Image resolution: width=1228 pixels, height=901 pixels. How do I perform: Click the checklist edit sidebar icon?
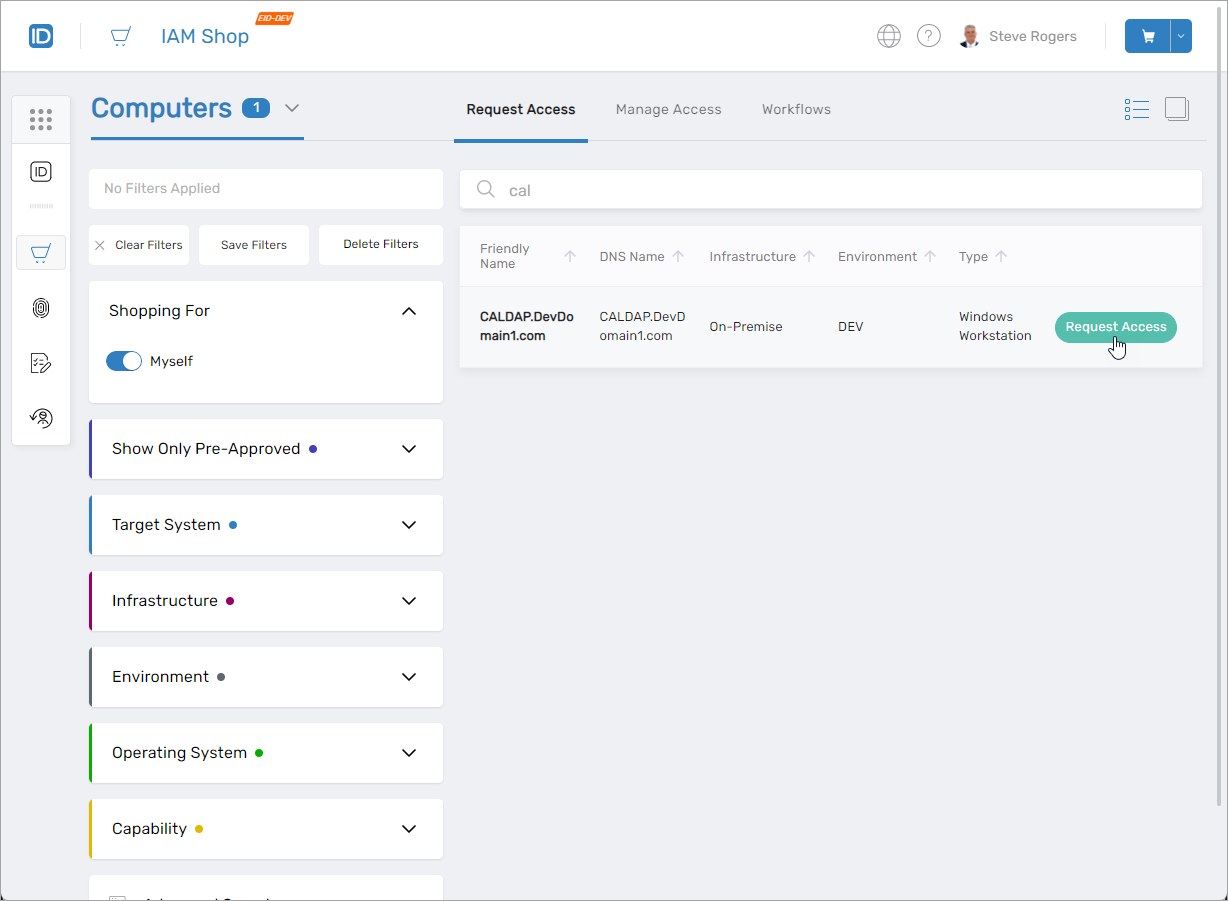pyautogui.click(x=41, y=363)
